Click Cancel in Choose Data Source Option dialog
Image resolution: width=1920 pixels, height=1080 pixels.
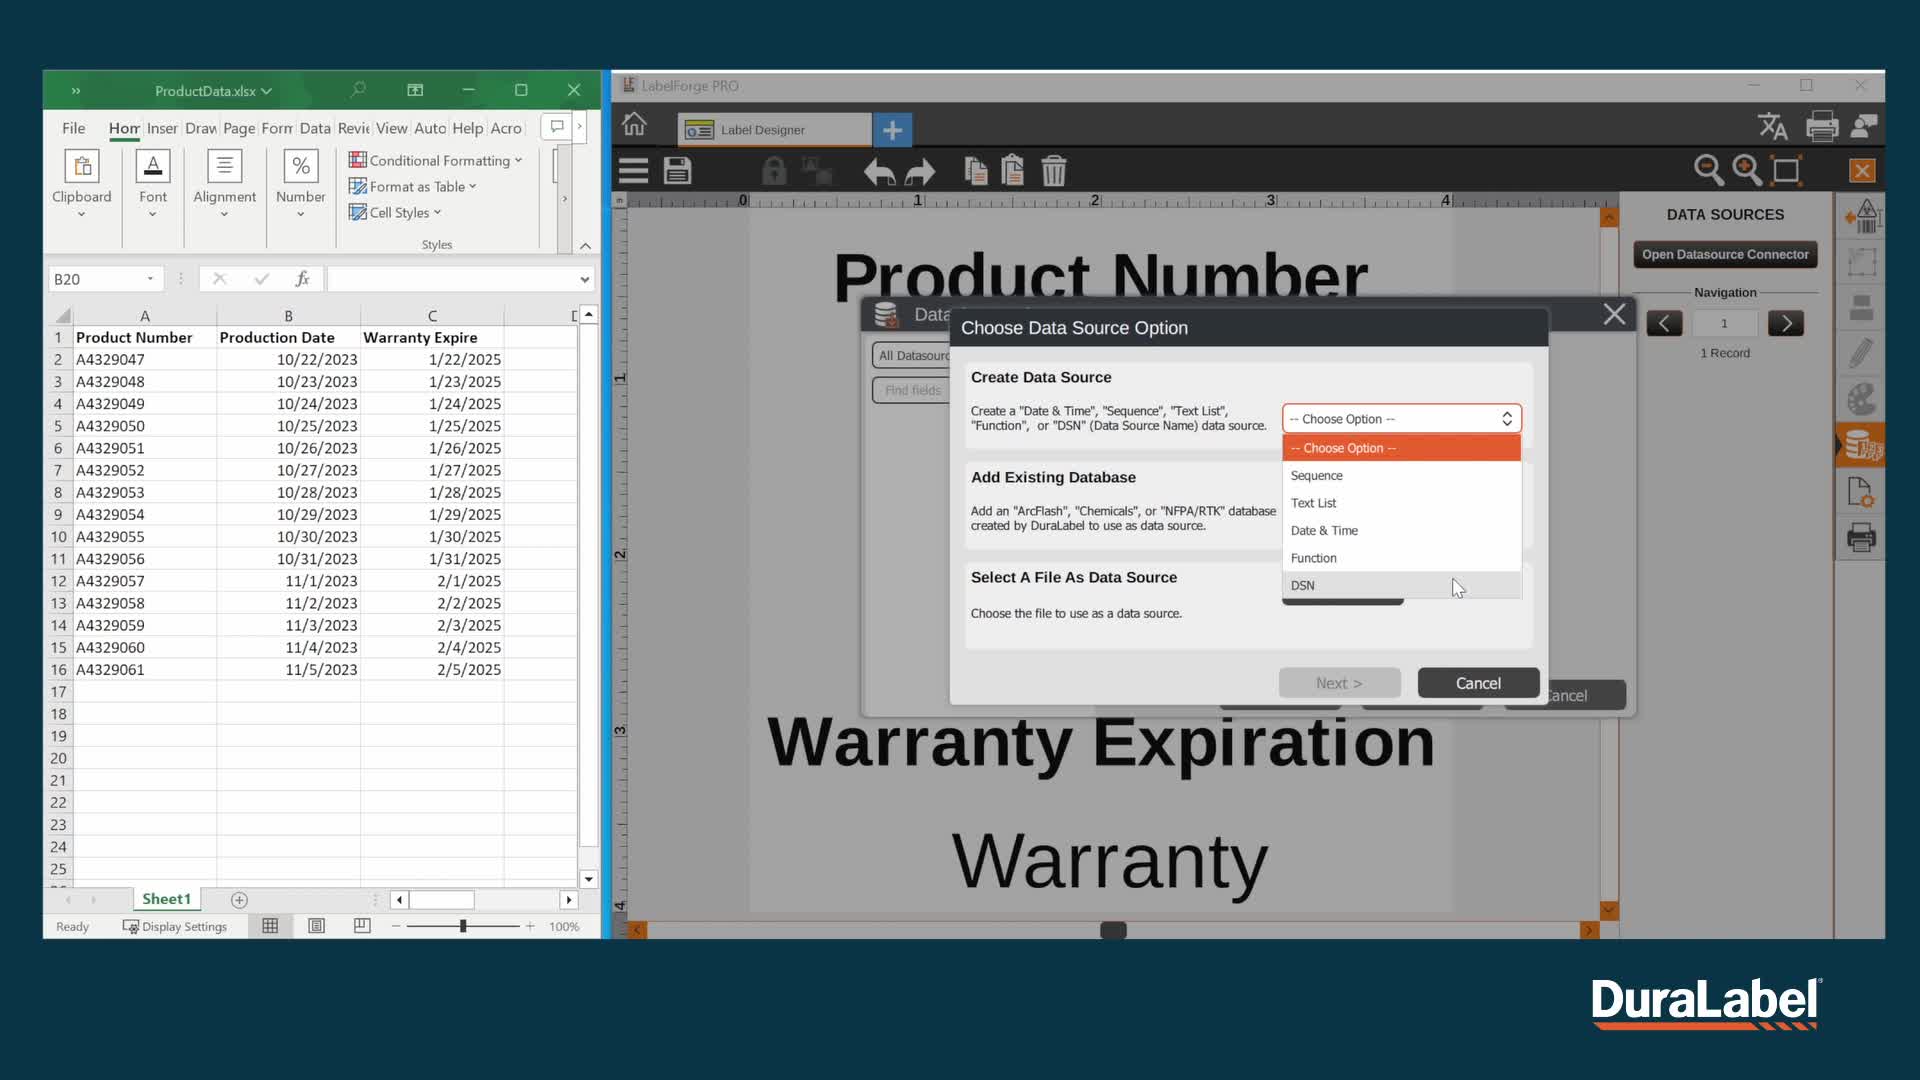point(1478,683)
